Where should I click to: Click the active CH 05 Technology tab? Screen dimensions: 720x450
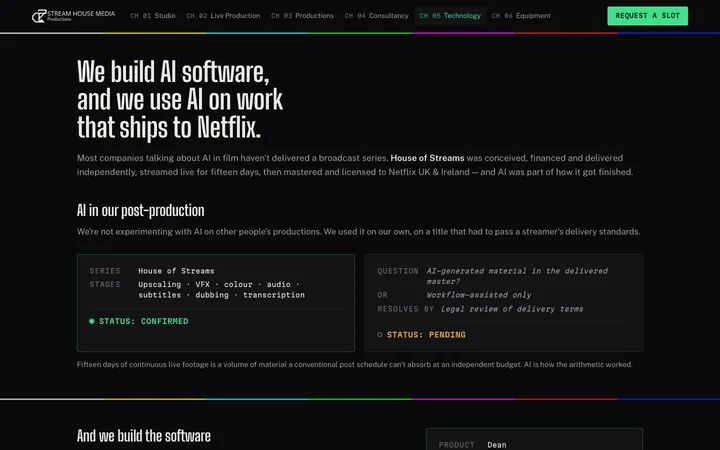450,16
